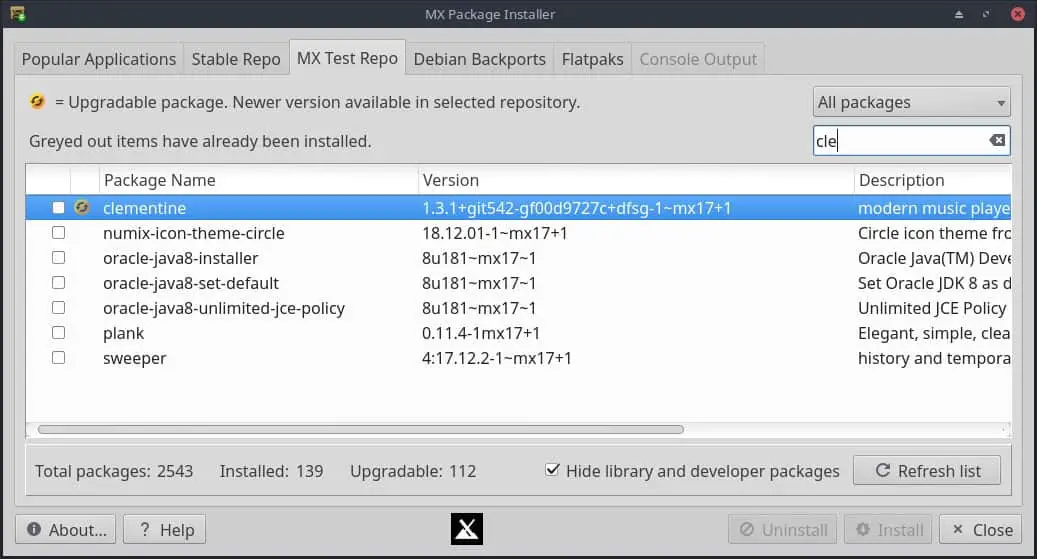Tick the sweeper package checkbox
Screen dimensions: 1037x559
pos(58,358)
